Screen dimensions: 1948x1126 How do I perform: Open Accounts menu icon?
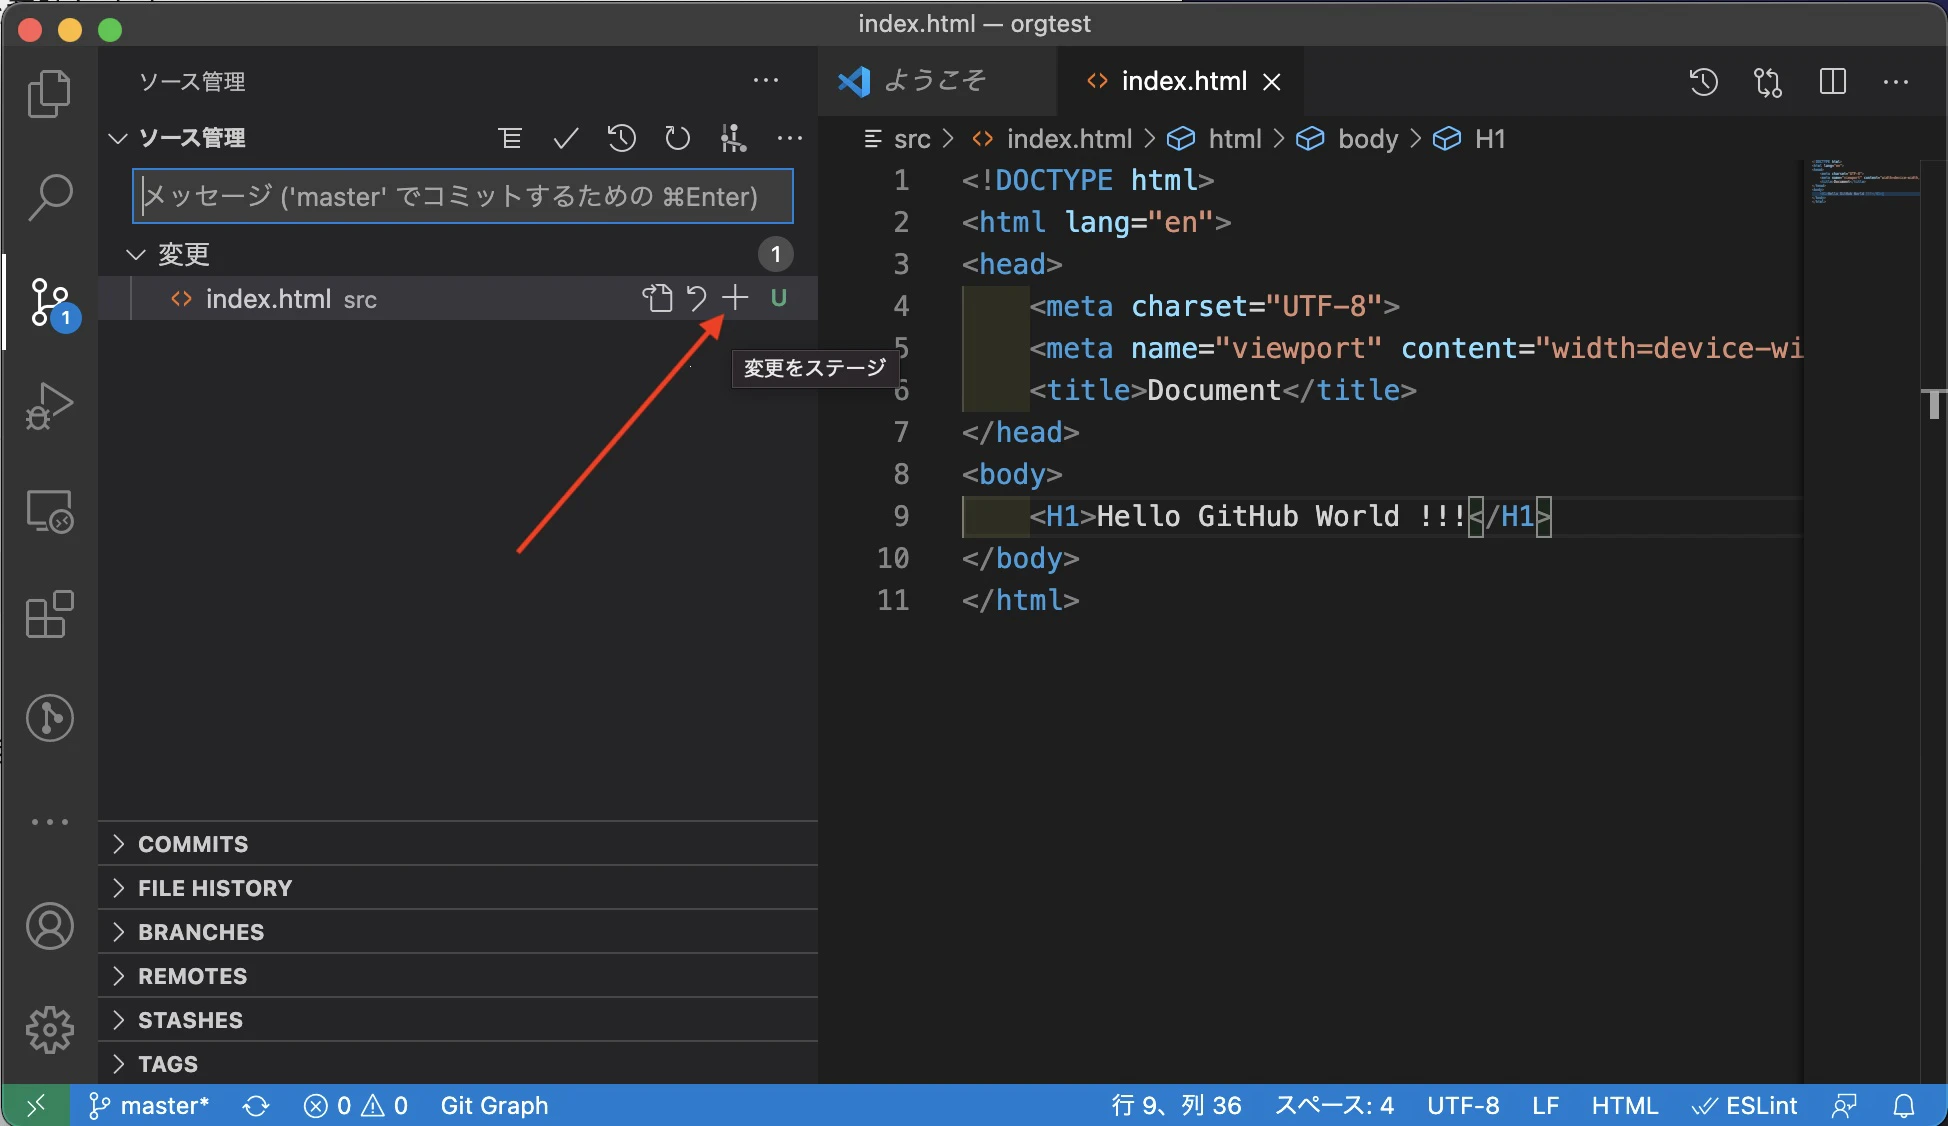tap(49, 926)
